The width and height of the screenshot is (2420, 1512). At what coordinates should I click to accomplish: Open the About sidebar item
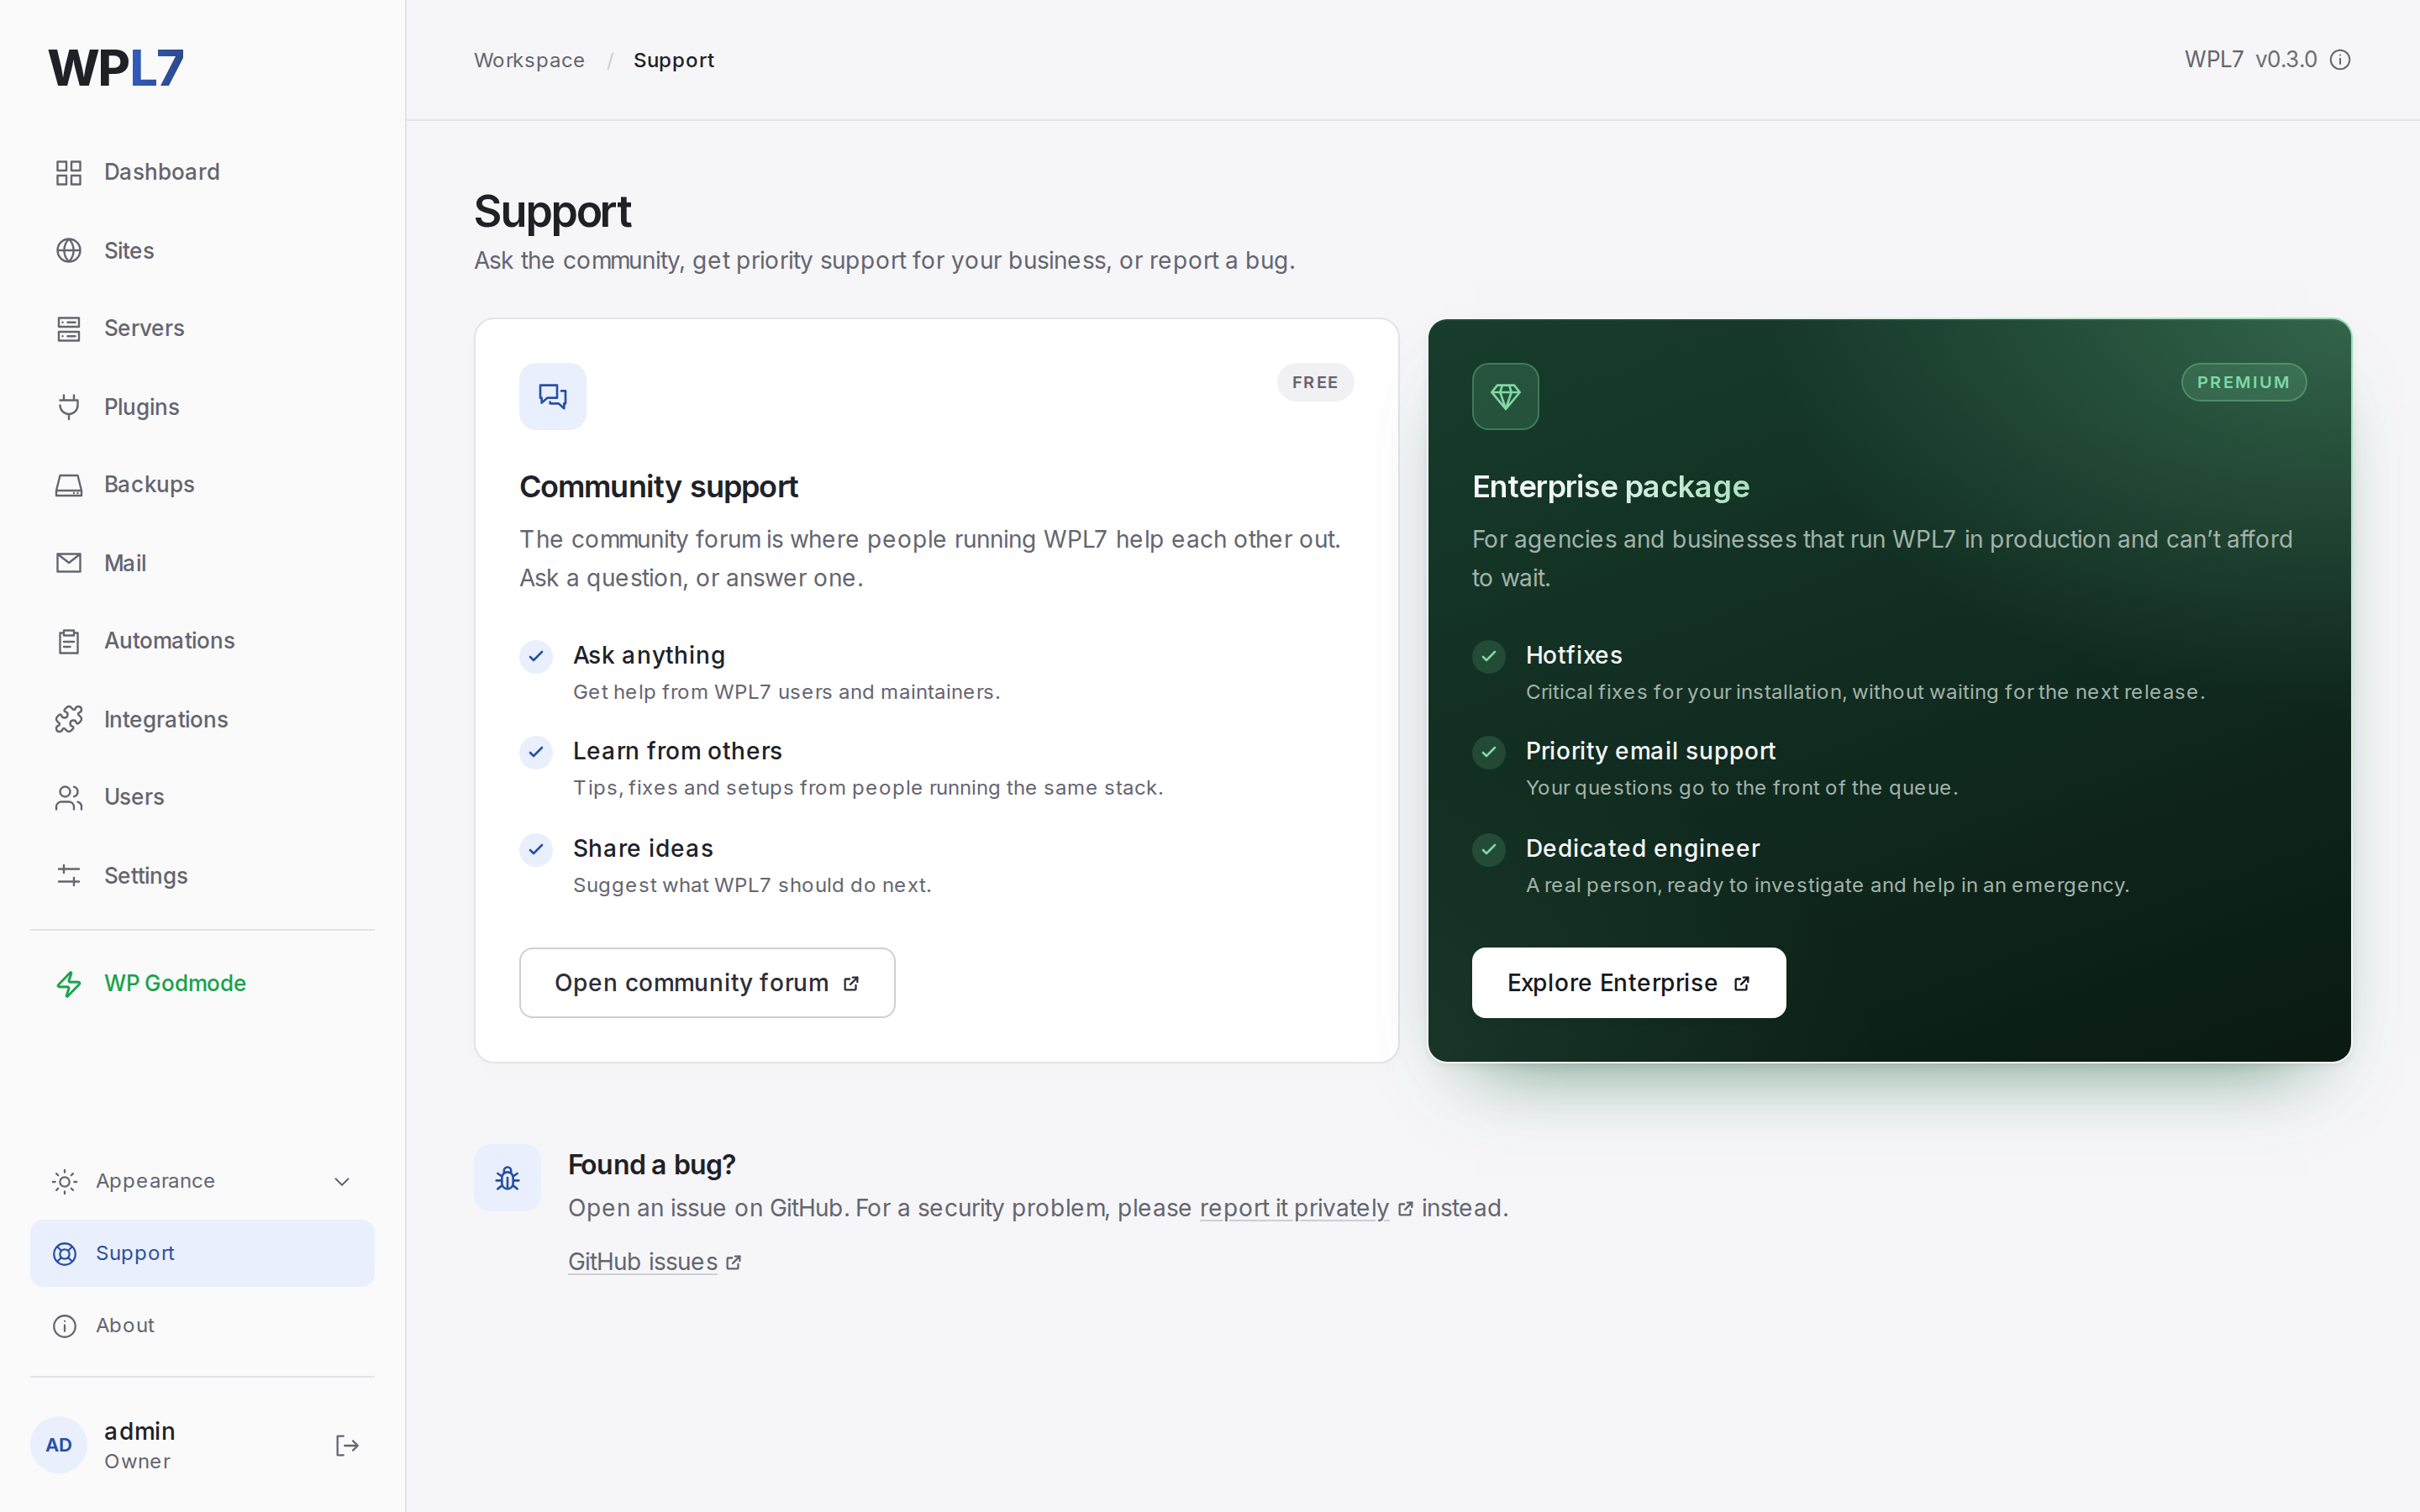pos(202,1325)
